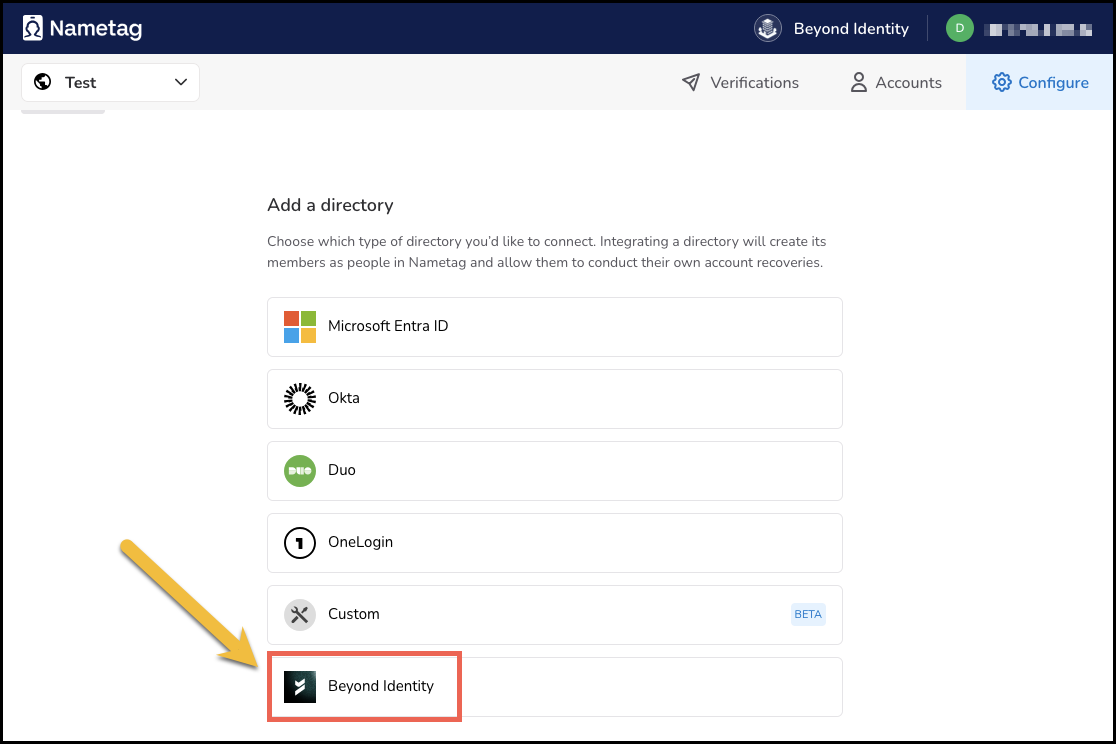This screenshot has height=744, width=1116.
Task: Click the globe icon beside Test
Action: [43, 82]
